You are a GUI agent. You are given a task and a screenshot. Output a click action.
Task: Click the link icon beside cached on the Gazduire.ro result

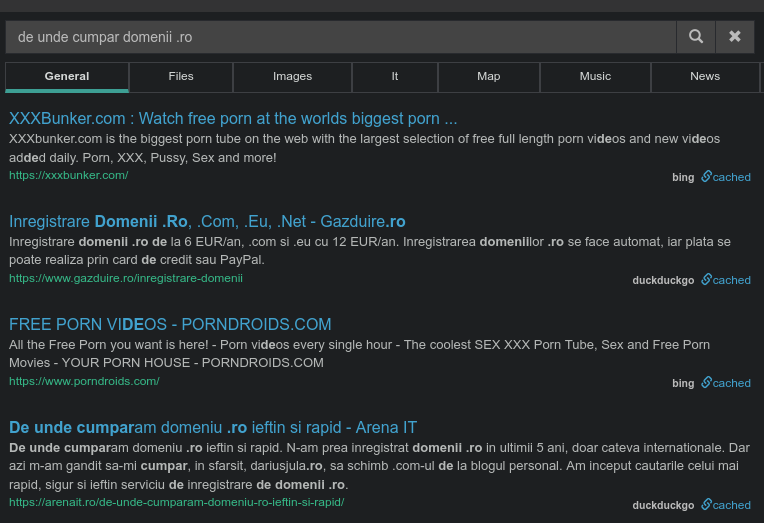[x=706, y=279]
